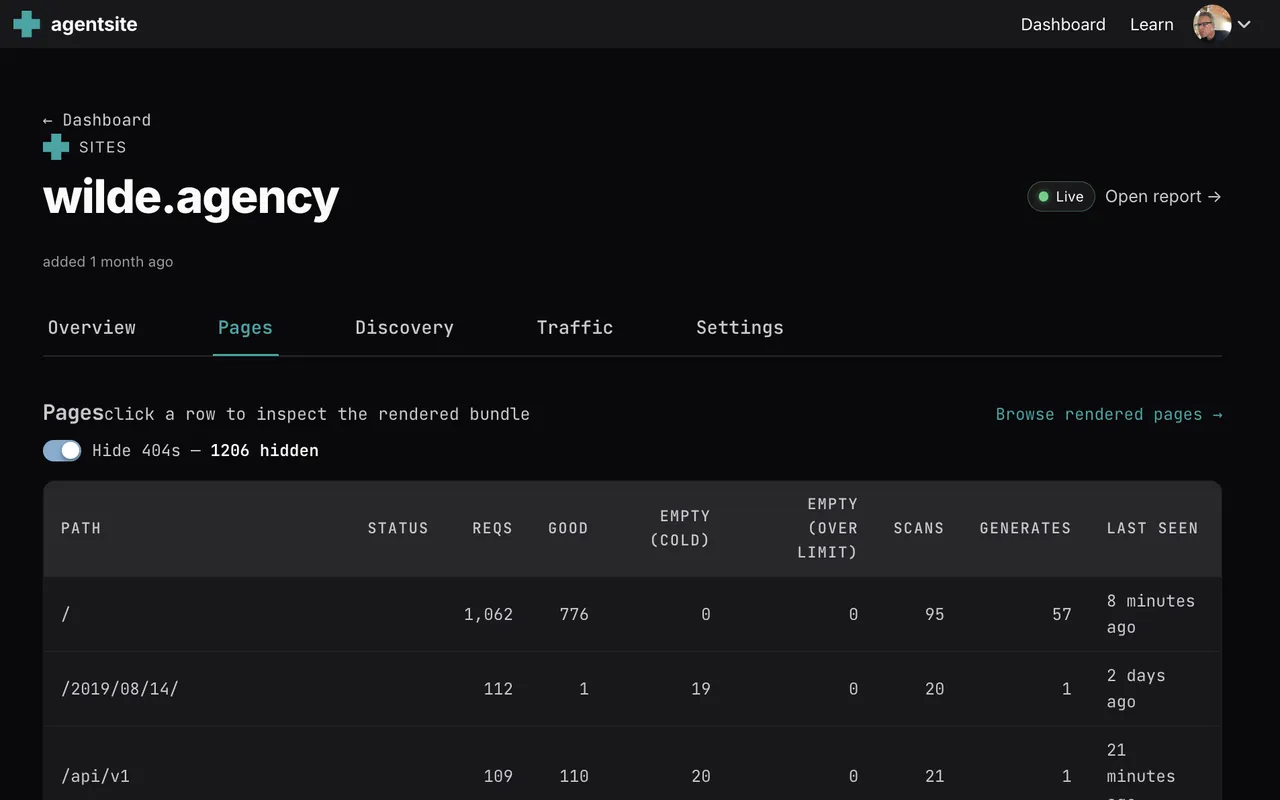Click the PATH column header
This screenshot has height=800, width=1280.
click(x=81, y=528)
